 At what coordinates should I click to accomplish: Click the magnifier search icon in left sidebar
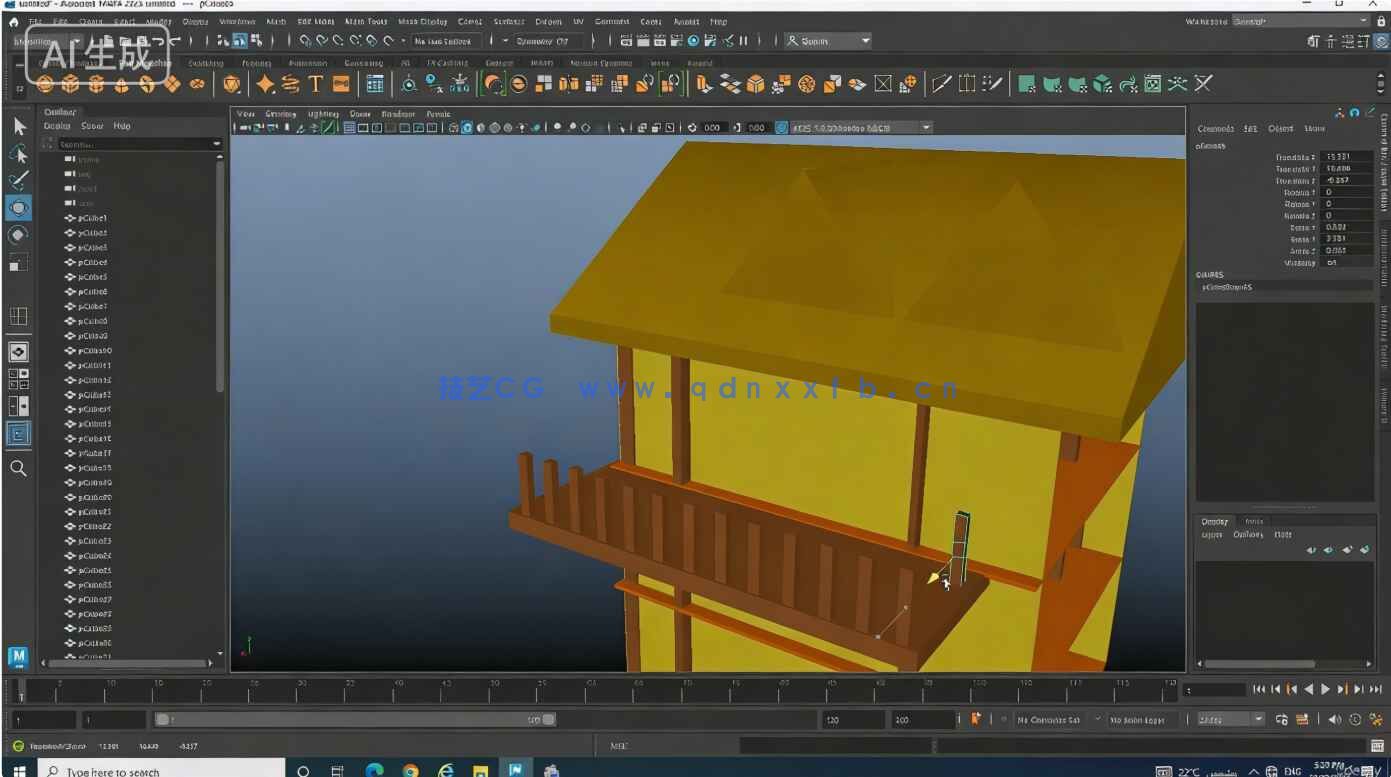[18, 468]
